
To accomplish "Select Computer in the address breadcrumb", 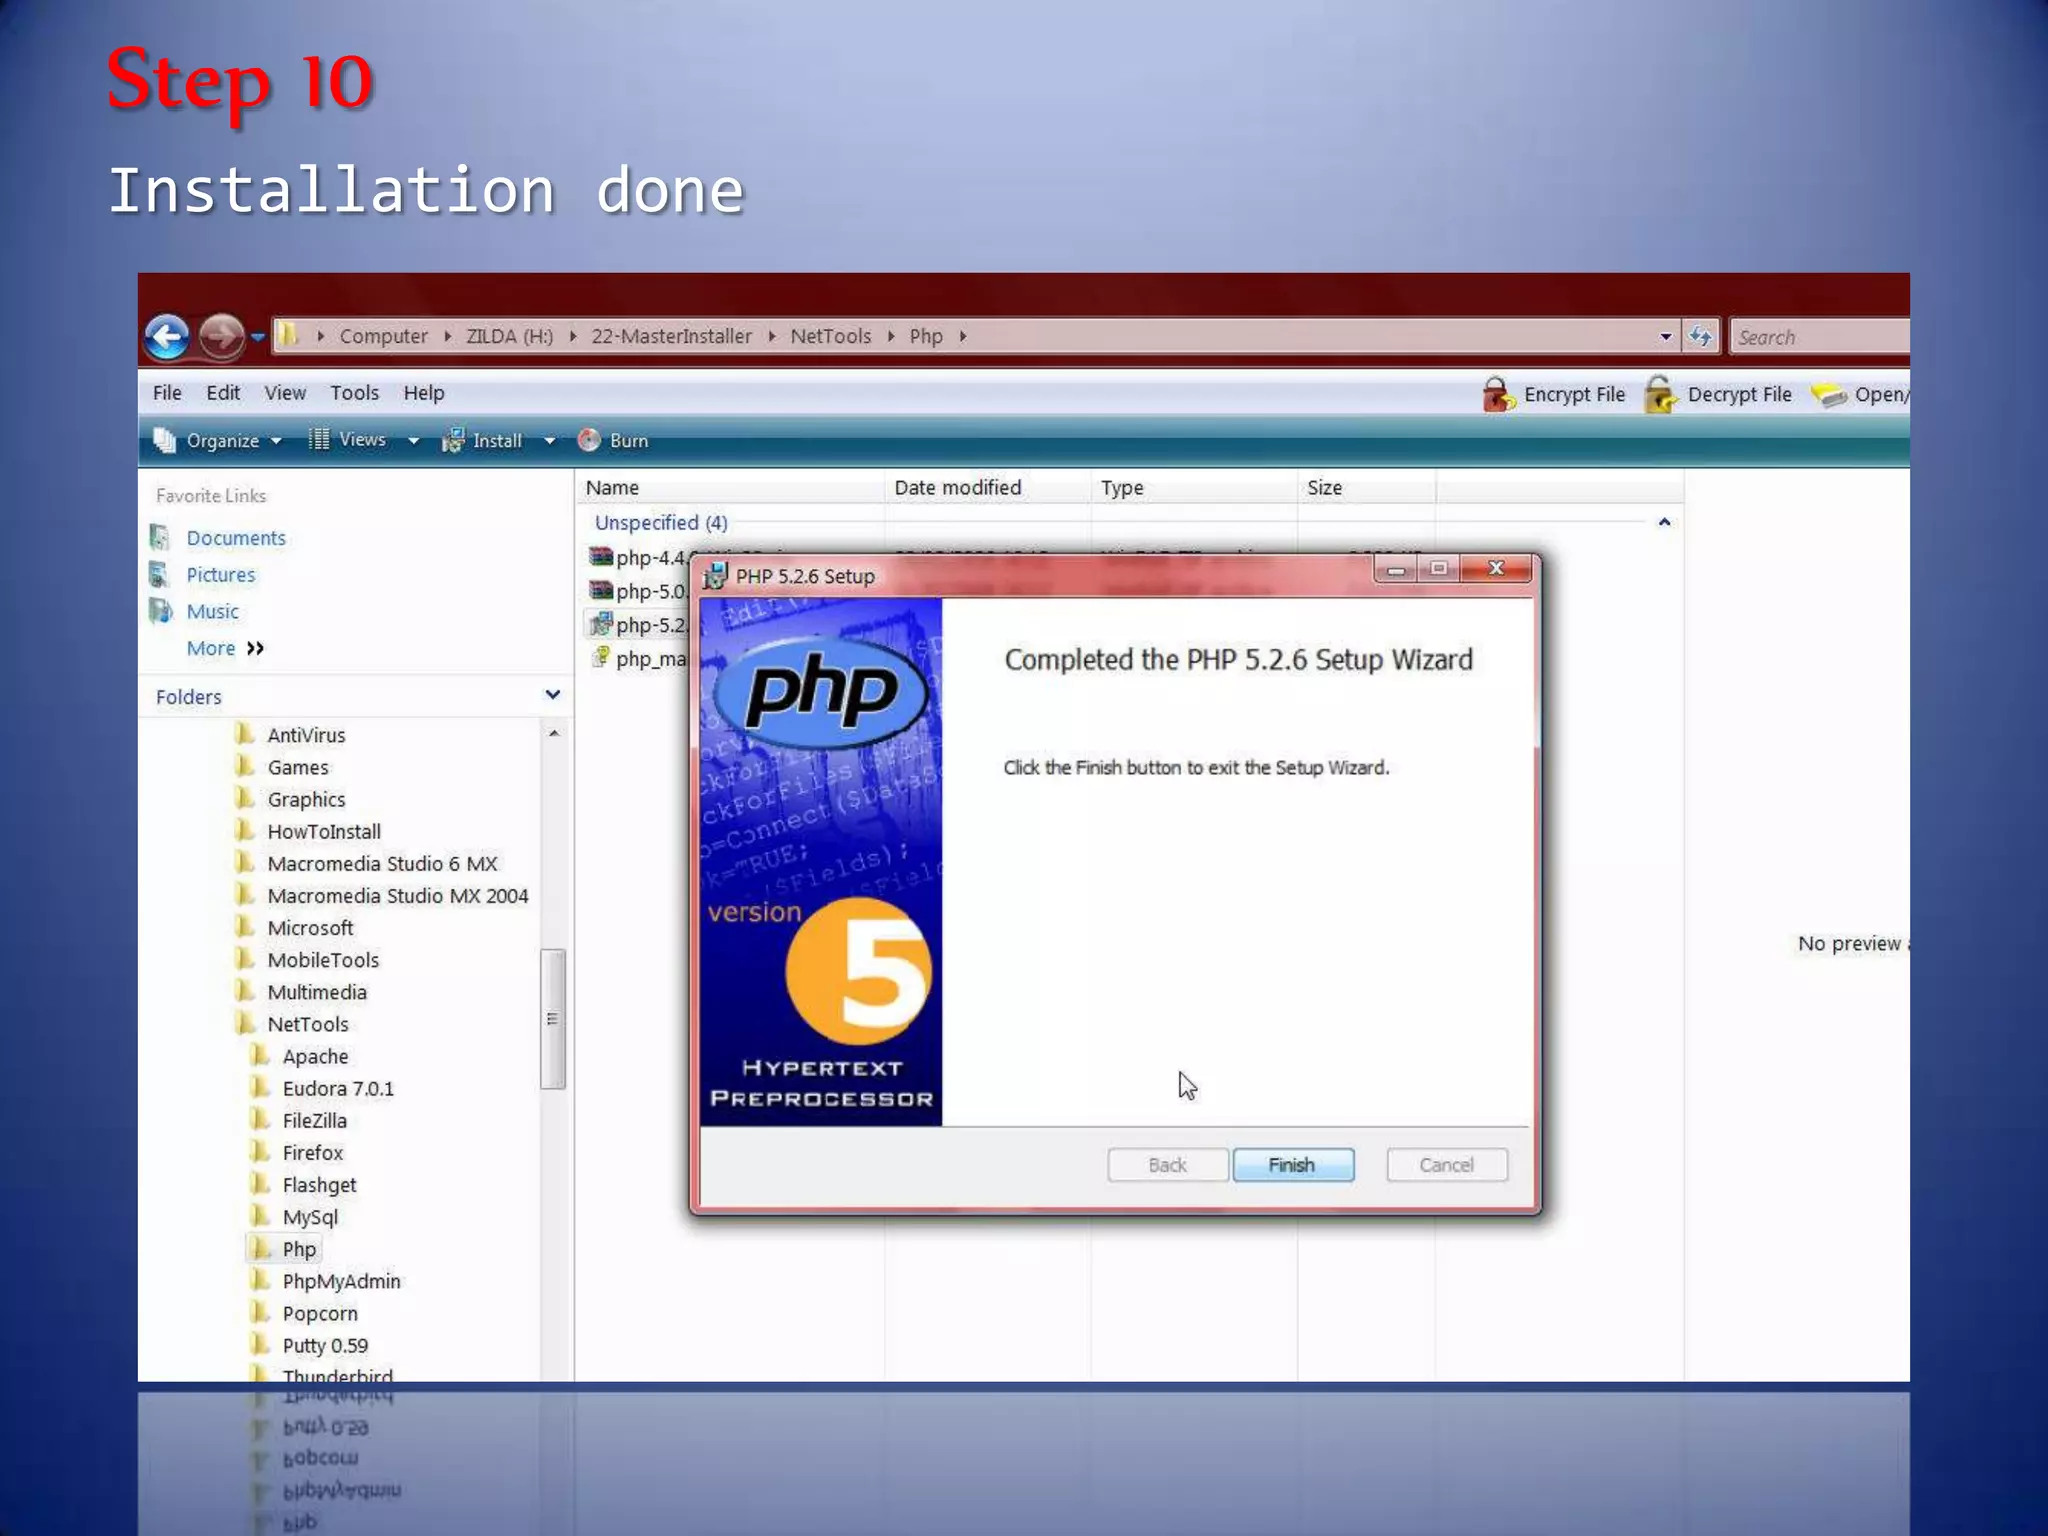I will tap(383, 336).
